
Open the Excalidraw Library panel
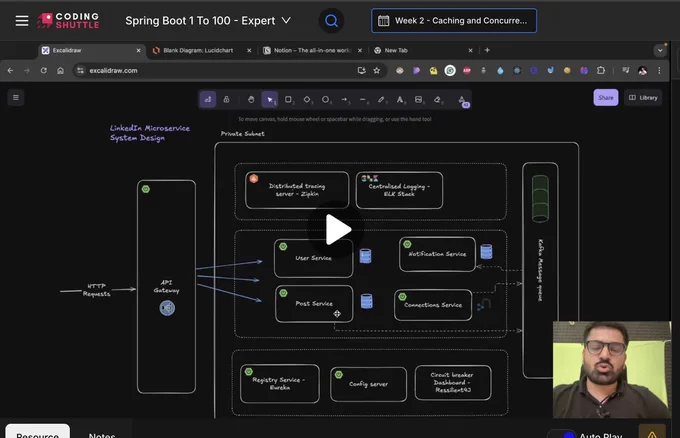tap(643, 98)
